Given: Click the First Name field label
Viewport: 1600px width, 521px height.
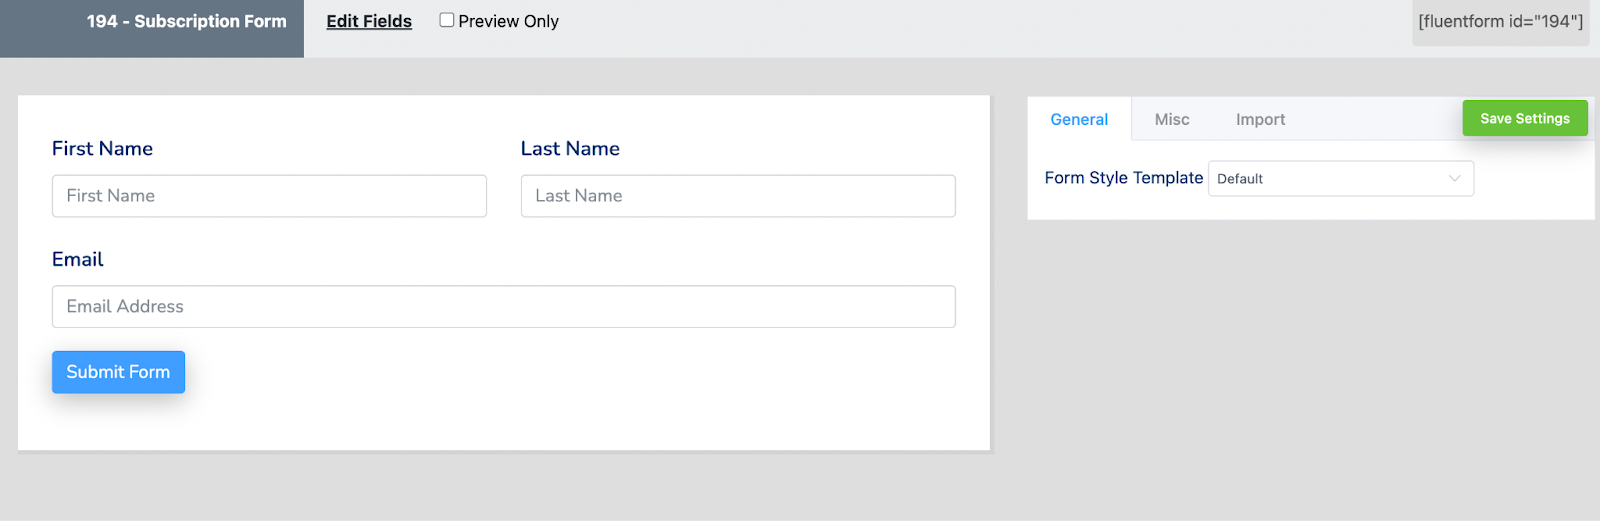Looking at the screenshot, I should click(102, 149).
